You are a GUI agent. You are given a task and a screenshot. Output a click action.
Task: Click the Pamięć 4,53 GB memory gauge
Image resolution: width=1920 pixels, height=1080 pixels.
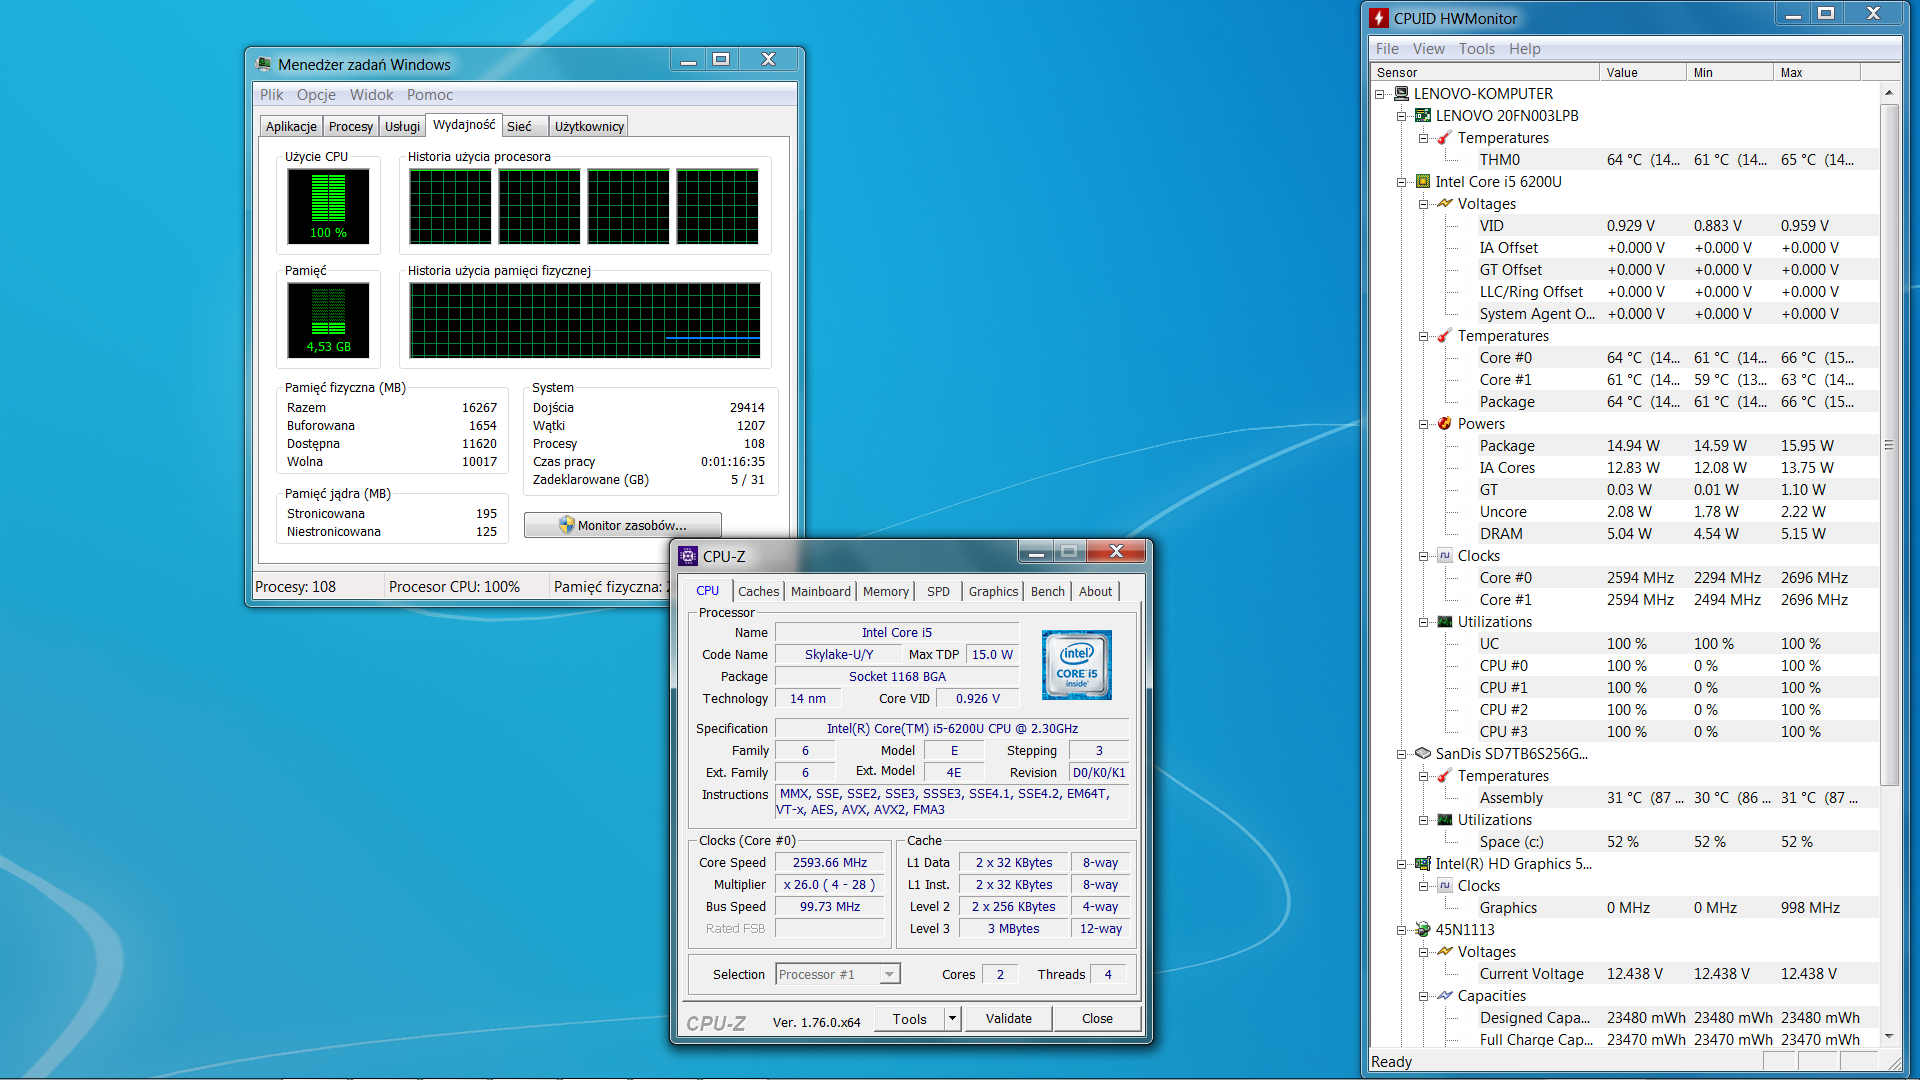pos(328,320)
